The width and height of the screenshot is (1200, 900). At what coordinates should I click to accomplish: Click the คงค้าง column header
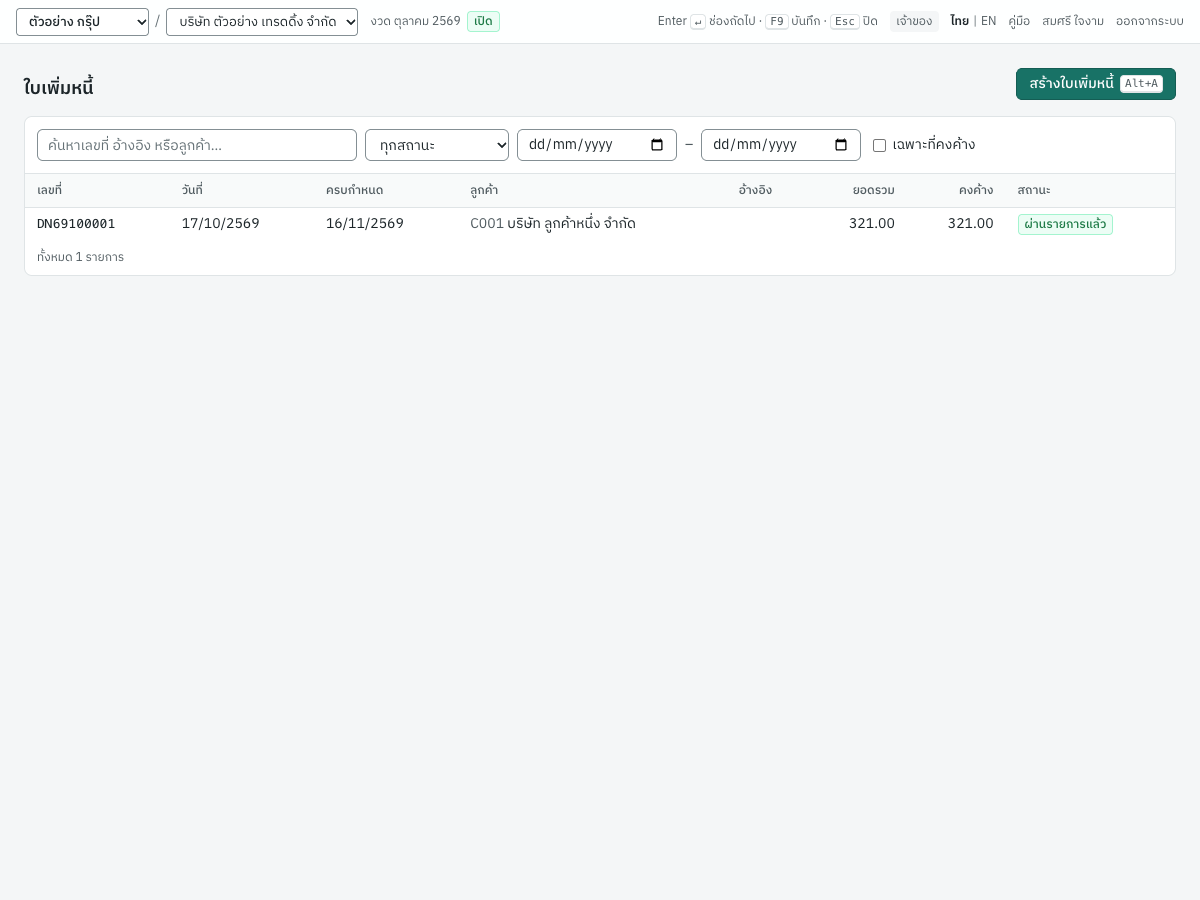pyautogui.click(x=976, y=190)
